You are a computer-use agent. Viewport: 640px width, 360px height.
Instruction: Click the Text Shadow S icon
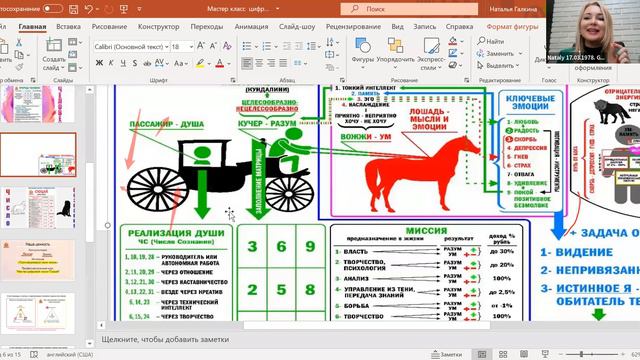tap(135, 63)
